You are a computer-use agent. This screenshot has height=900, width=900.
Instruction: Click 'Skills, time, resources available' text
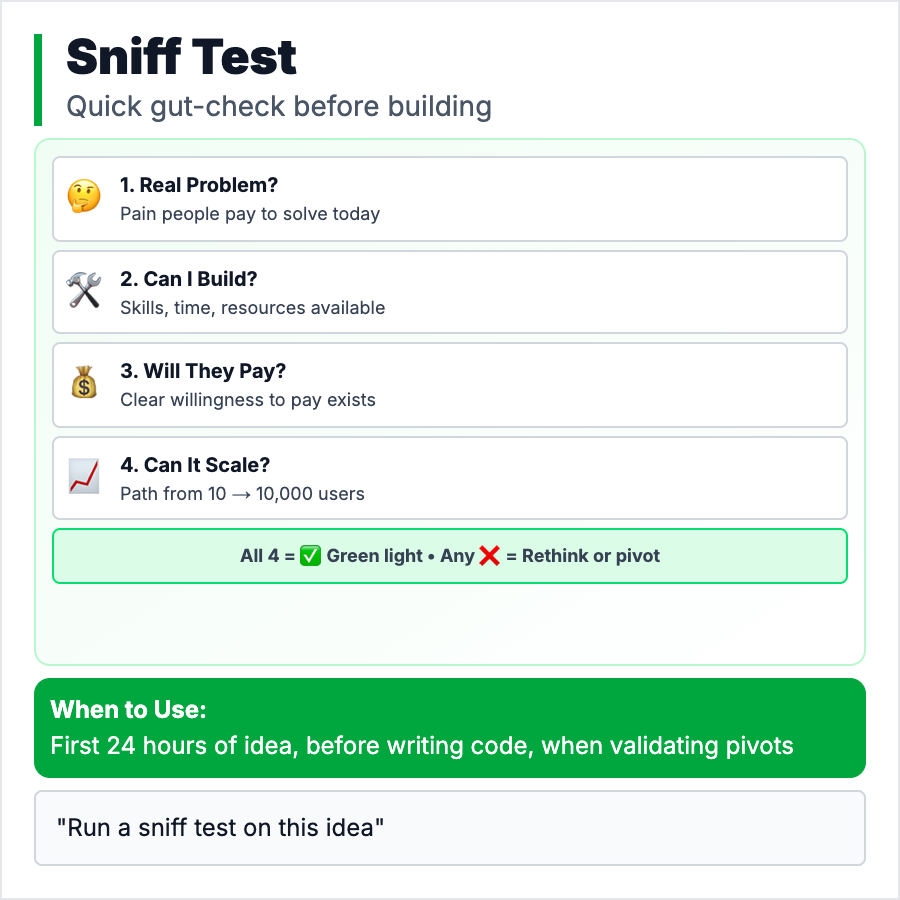pyautogui.click(x=252, y=308)
